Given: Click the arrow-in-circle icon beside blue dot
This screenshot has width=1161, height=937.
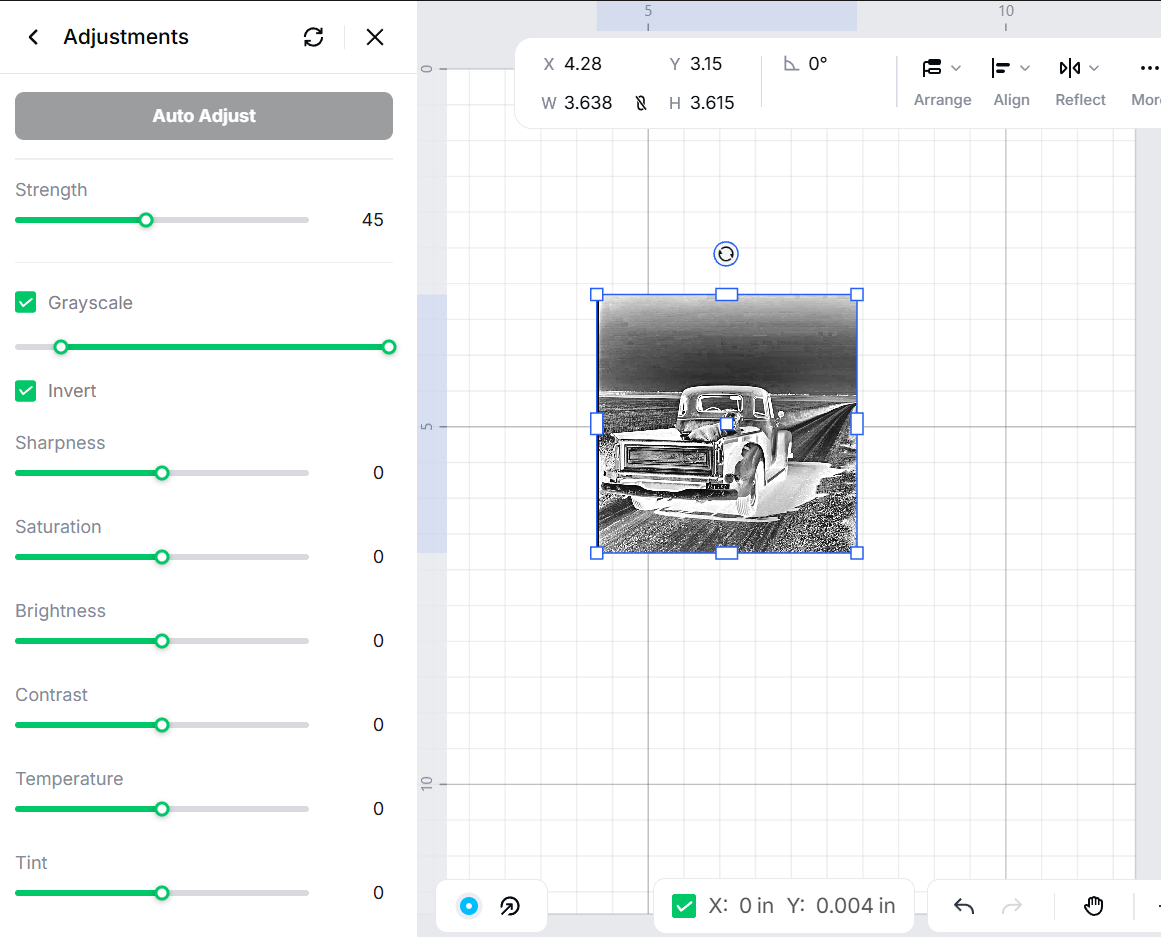Looking at the screenshot, I should coord(510,906).
